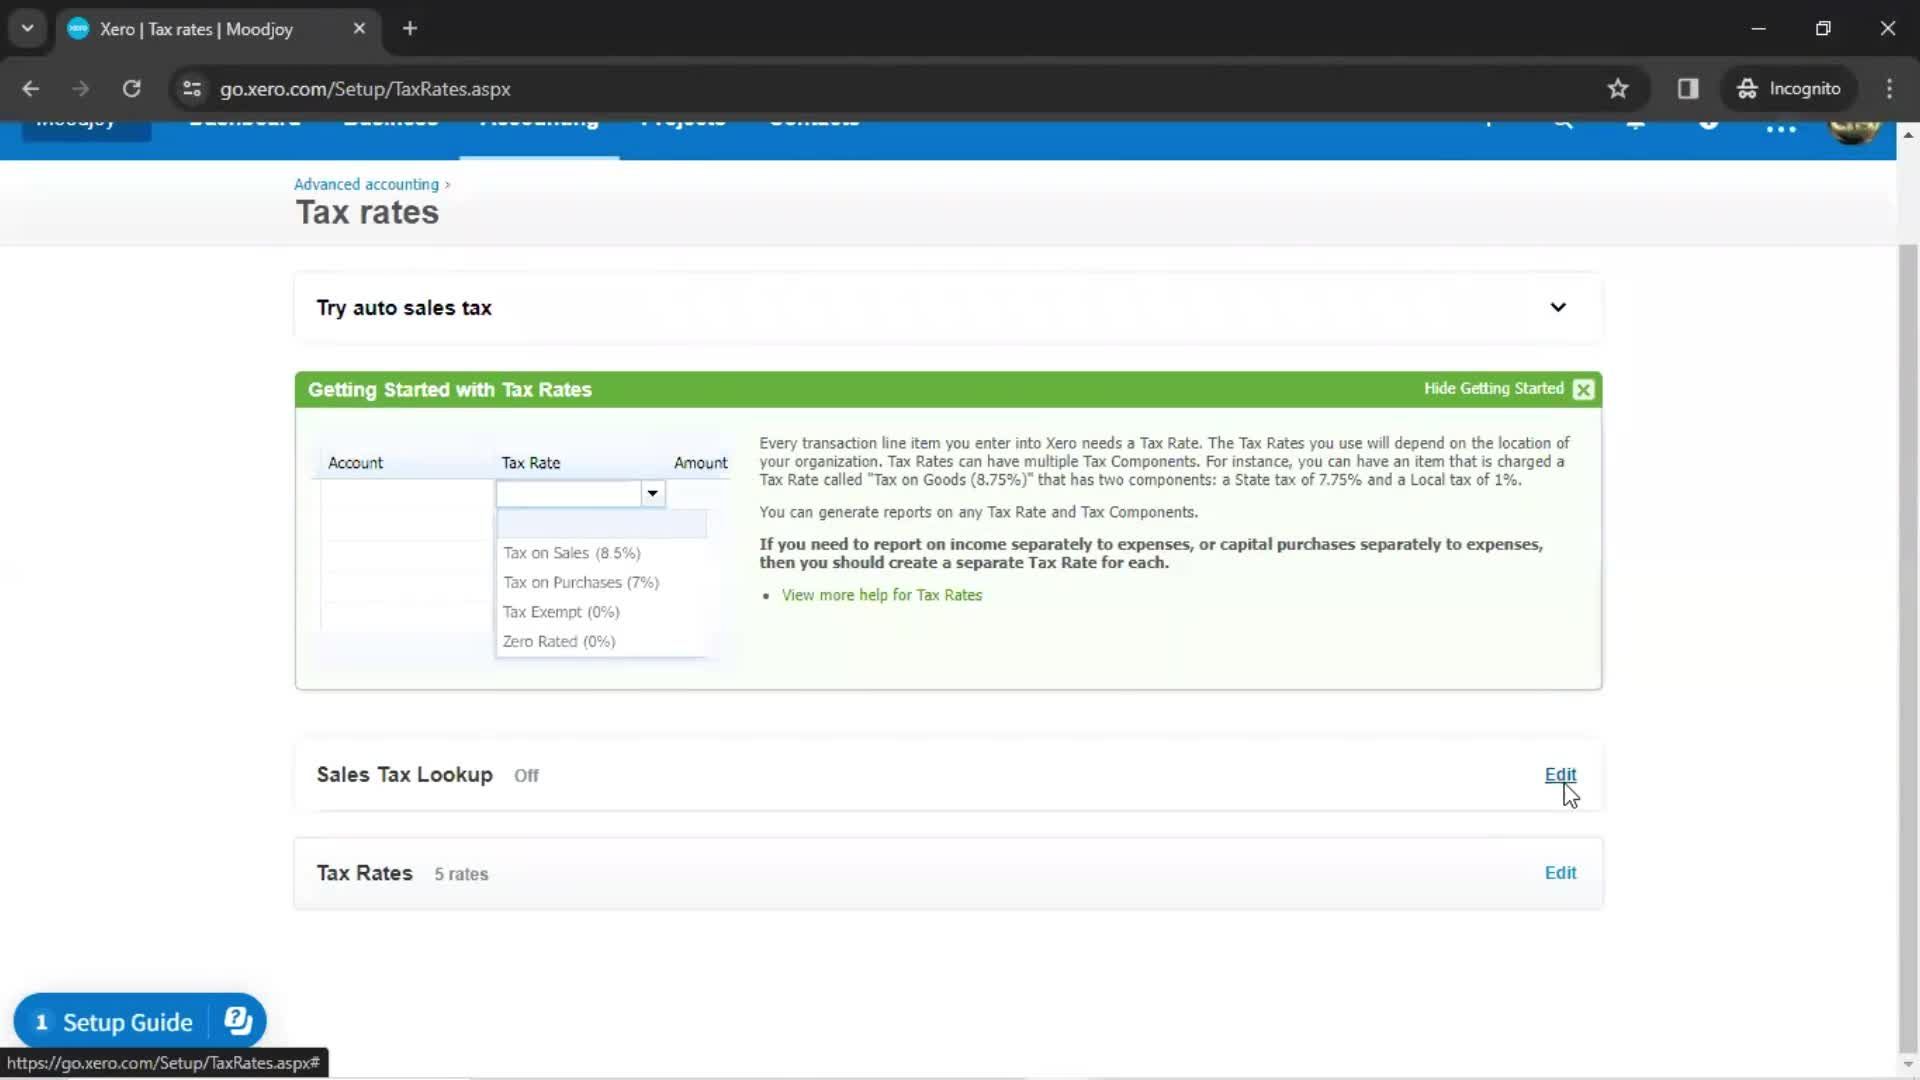Viewport: 1920px width, 1080px height.
Task: Open the Chrome three-dot menu
Action: click(1889, 89)
